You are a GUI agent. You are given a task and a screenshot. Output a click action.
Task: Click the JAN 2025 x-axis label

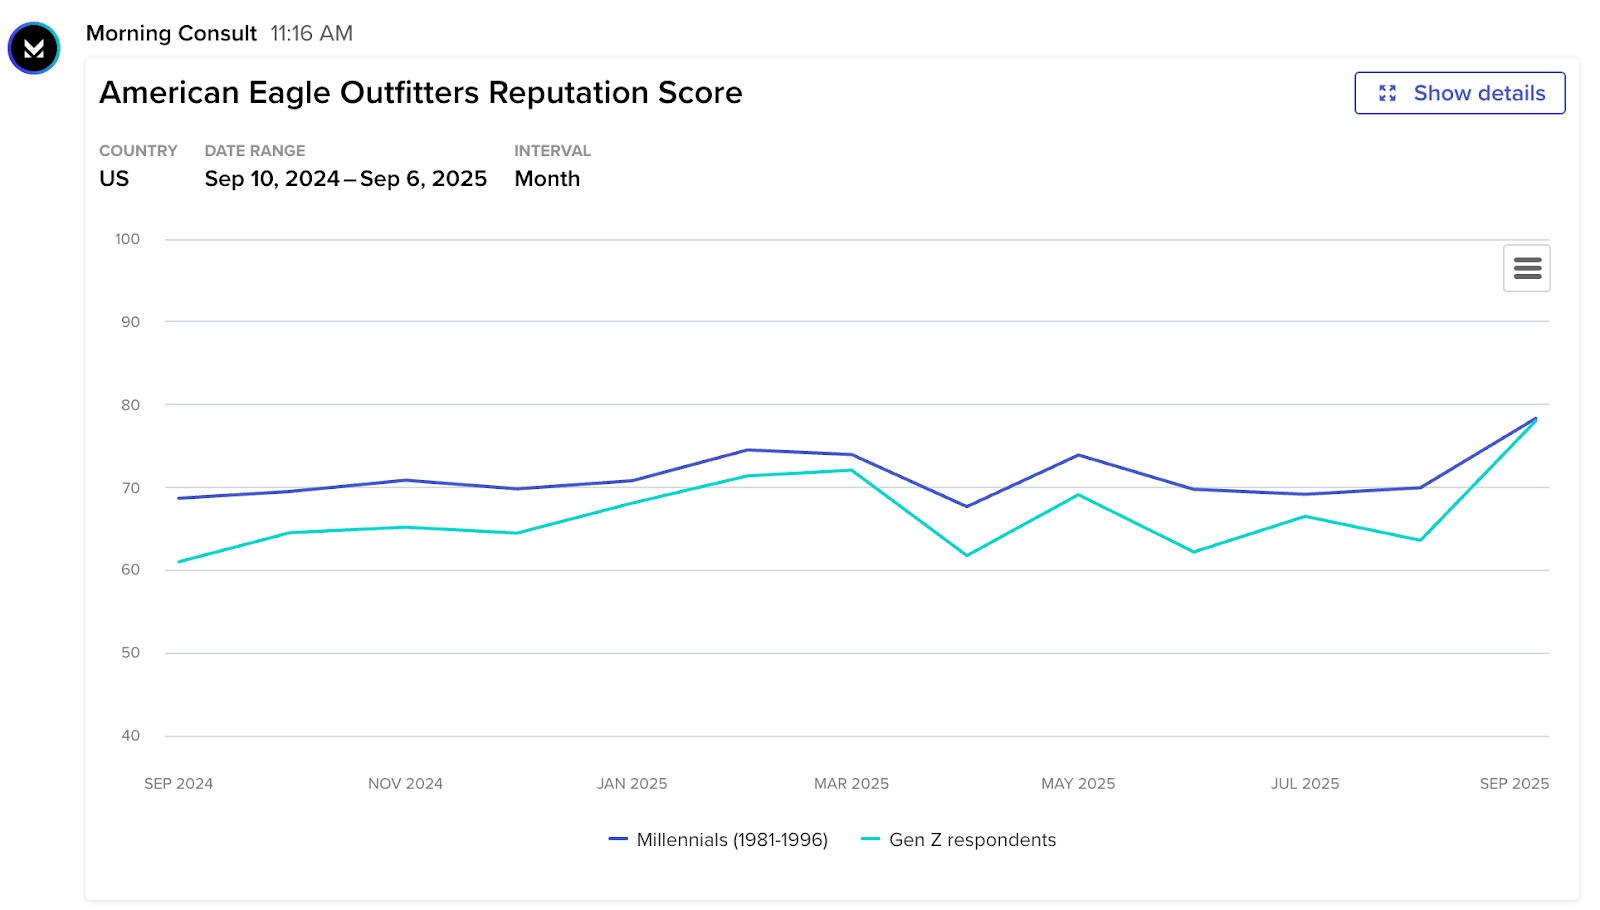[632, 784]
